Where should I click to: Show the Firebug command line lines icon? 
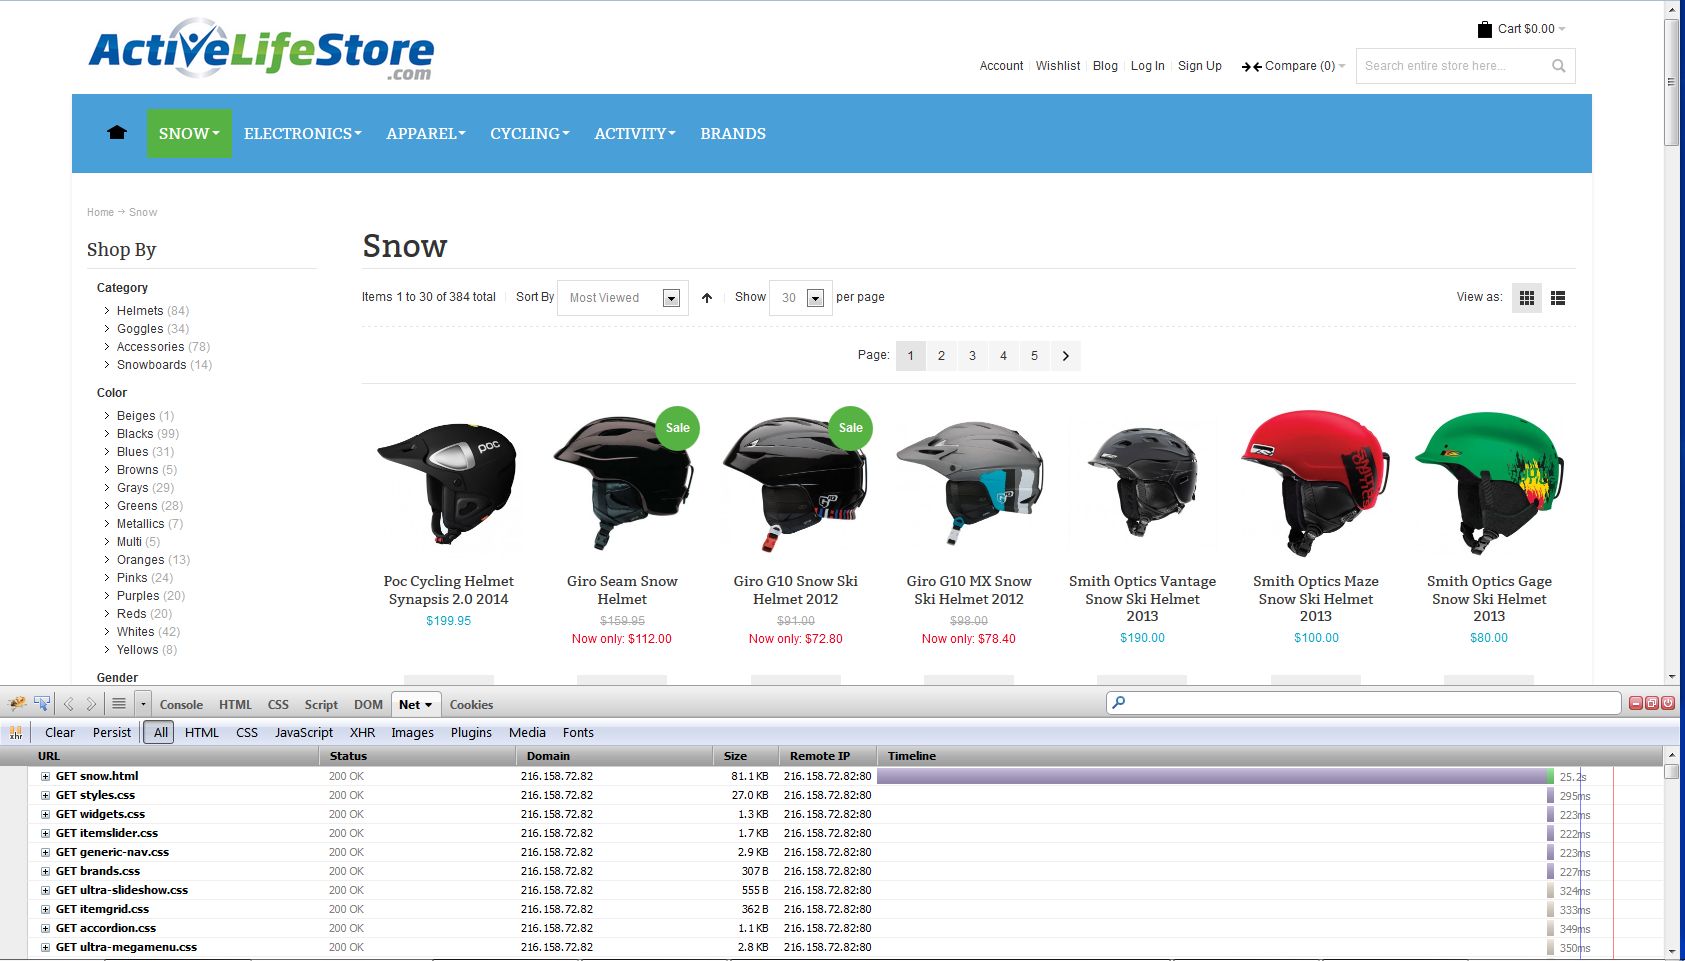click(119, 704)
